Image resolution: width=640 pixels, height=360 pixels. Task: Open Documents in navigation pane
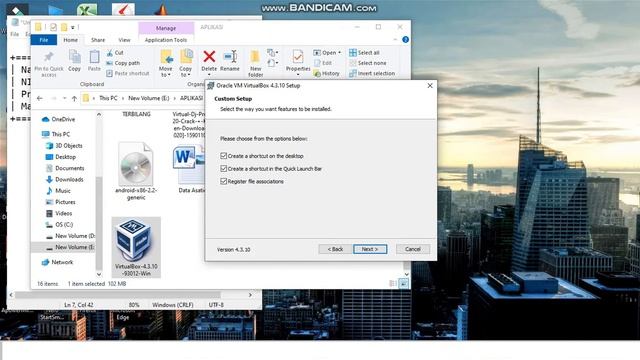[x=65, y=168]
